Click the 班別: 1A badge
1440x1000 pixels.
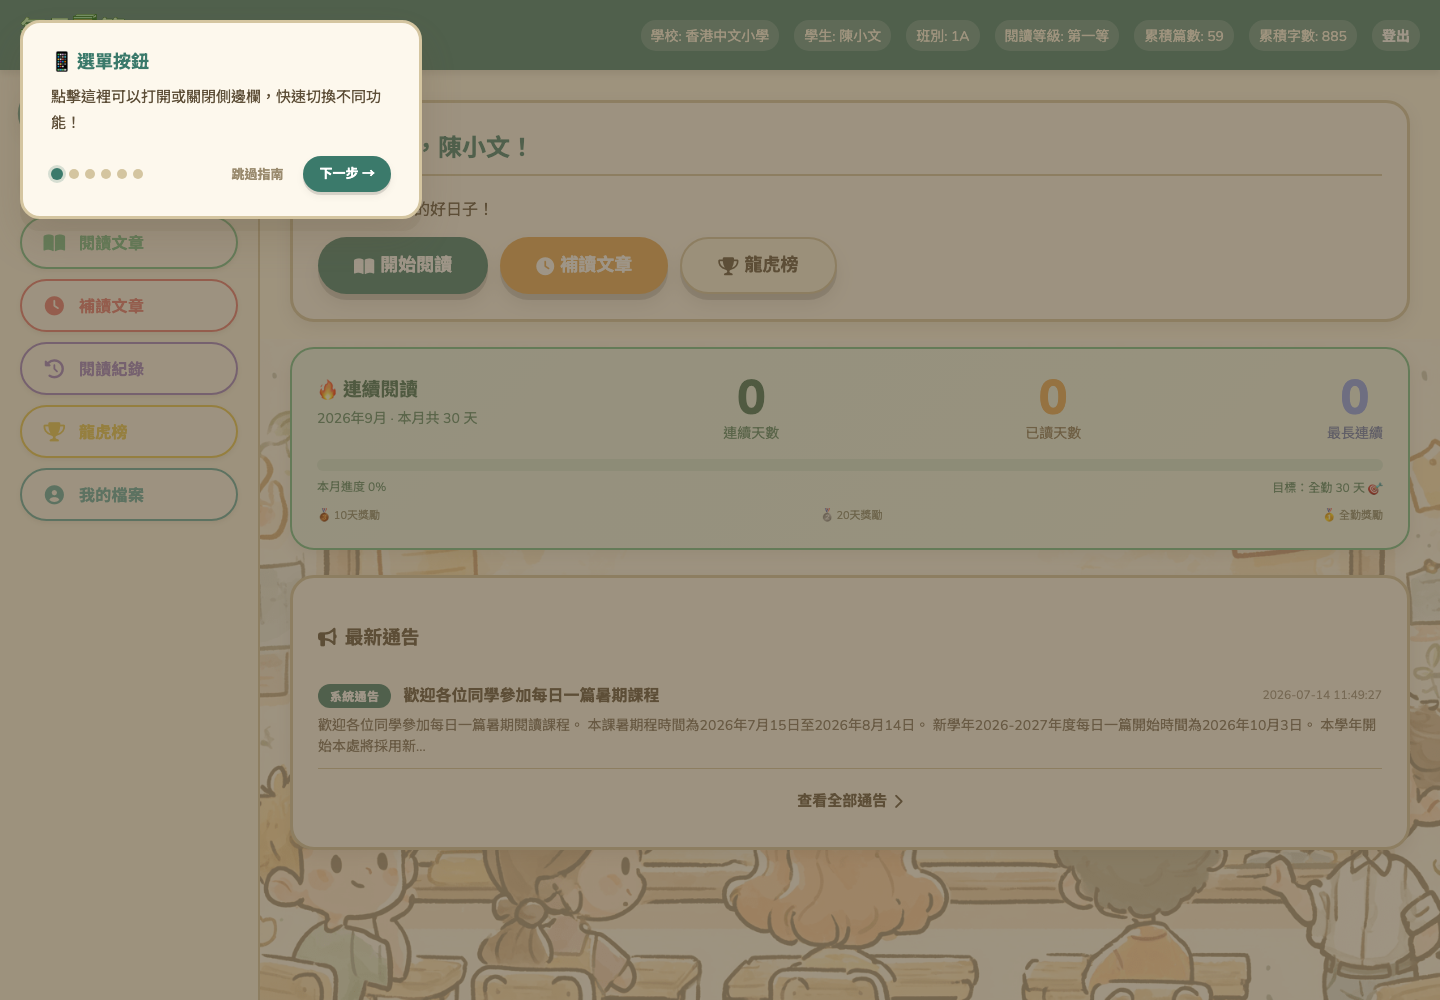943,36
